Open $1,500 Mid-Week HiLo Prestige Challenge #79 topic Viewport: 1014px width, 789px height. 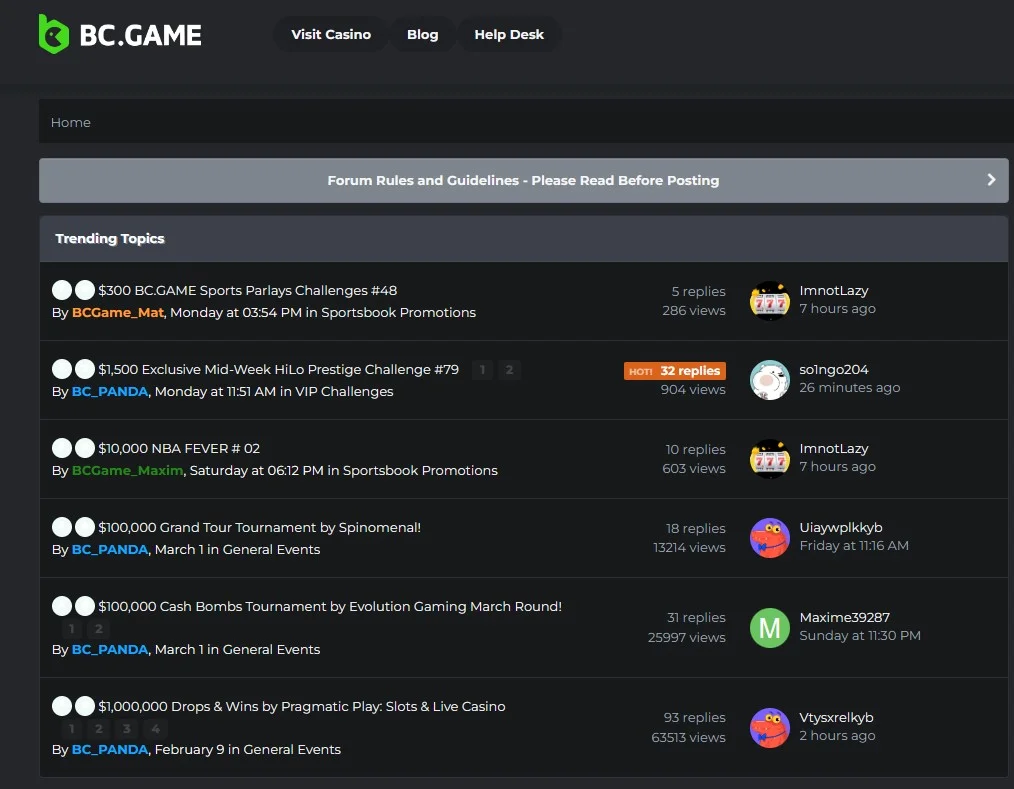point(278,369)
